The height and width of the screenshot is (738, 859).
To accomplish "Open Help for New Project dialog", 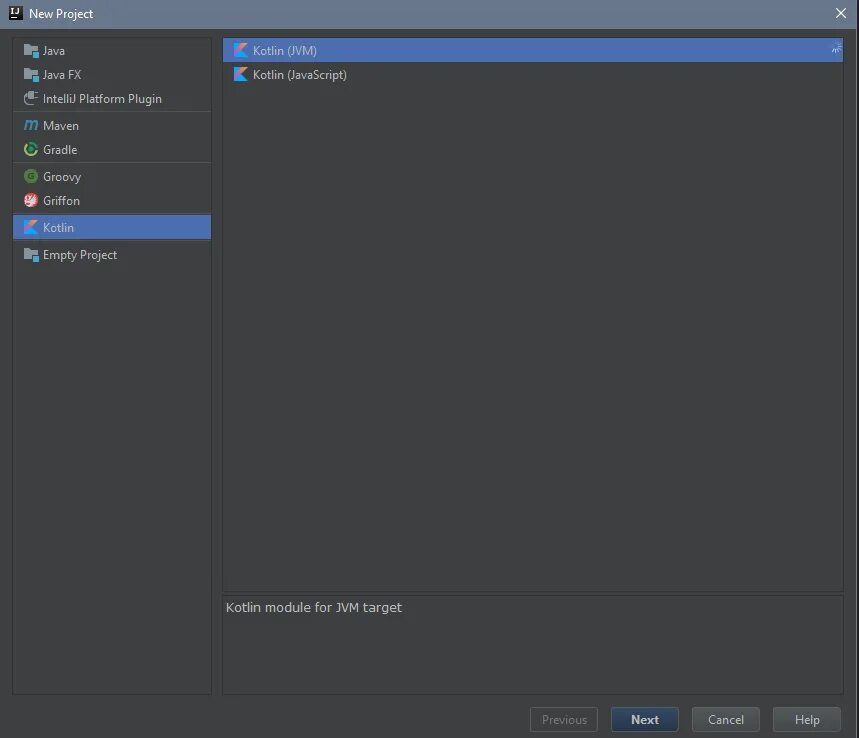I will coord(806,719).
